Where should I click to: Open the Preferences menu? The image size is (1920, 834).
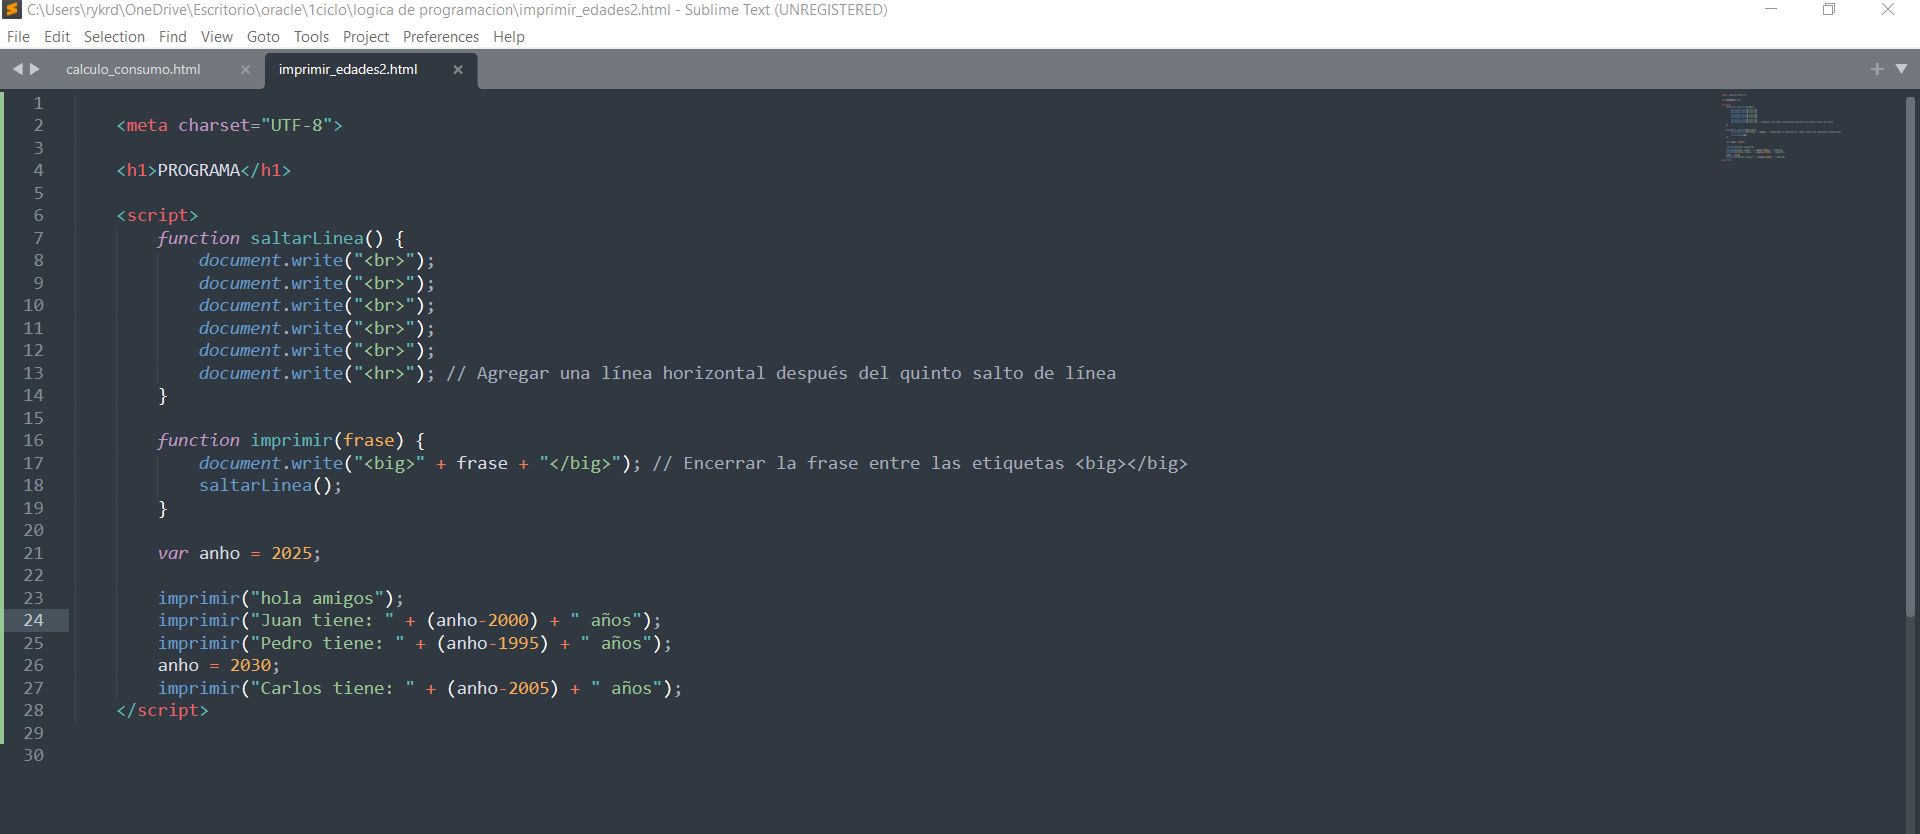441,37
